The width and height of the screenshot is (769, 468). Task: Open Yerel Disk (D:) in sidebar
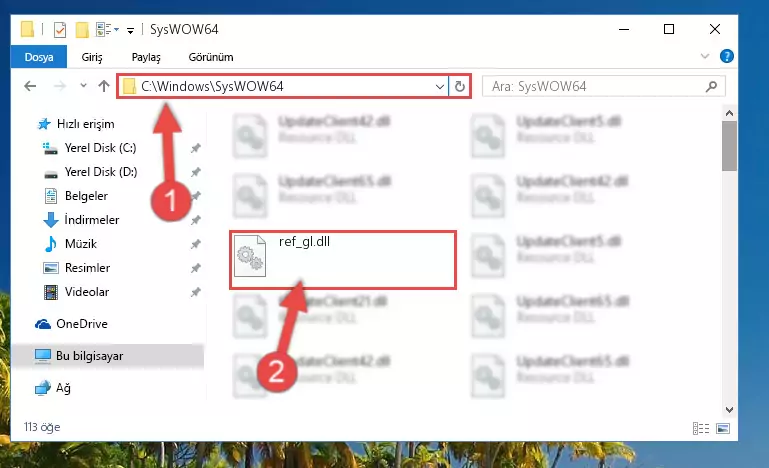(90, 172)
